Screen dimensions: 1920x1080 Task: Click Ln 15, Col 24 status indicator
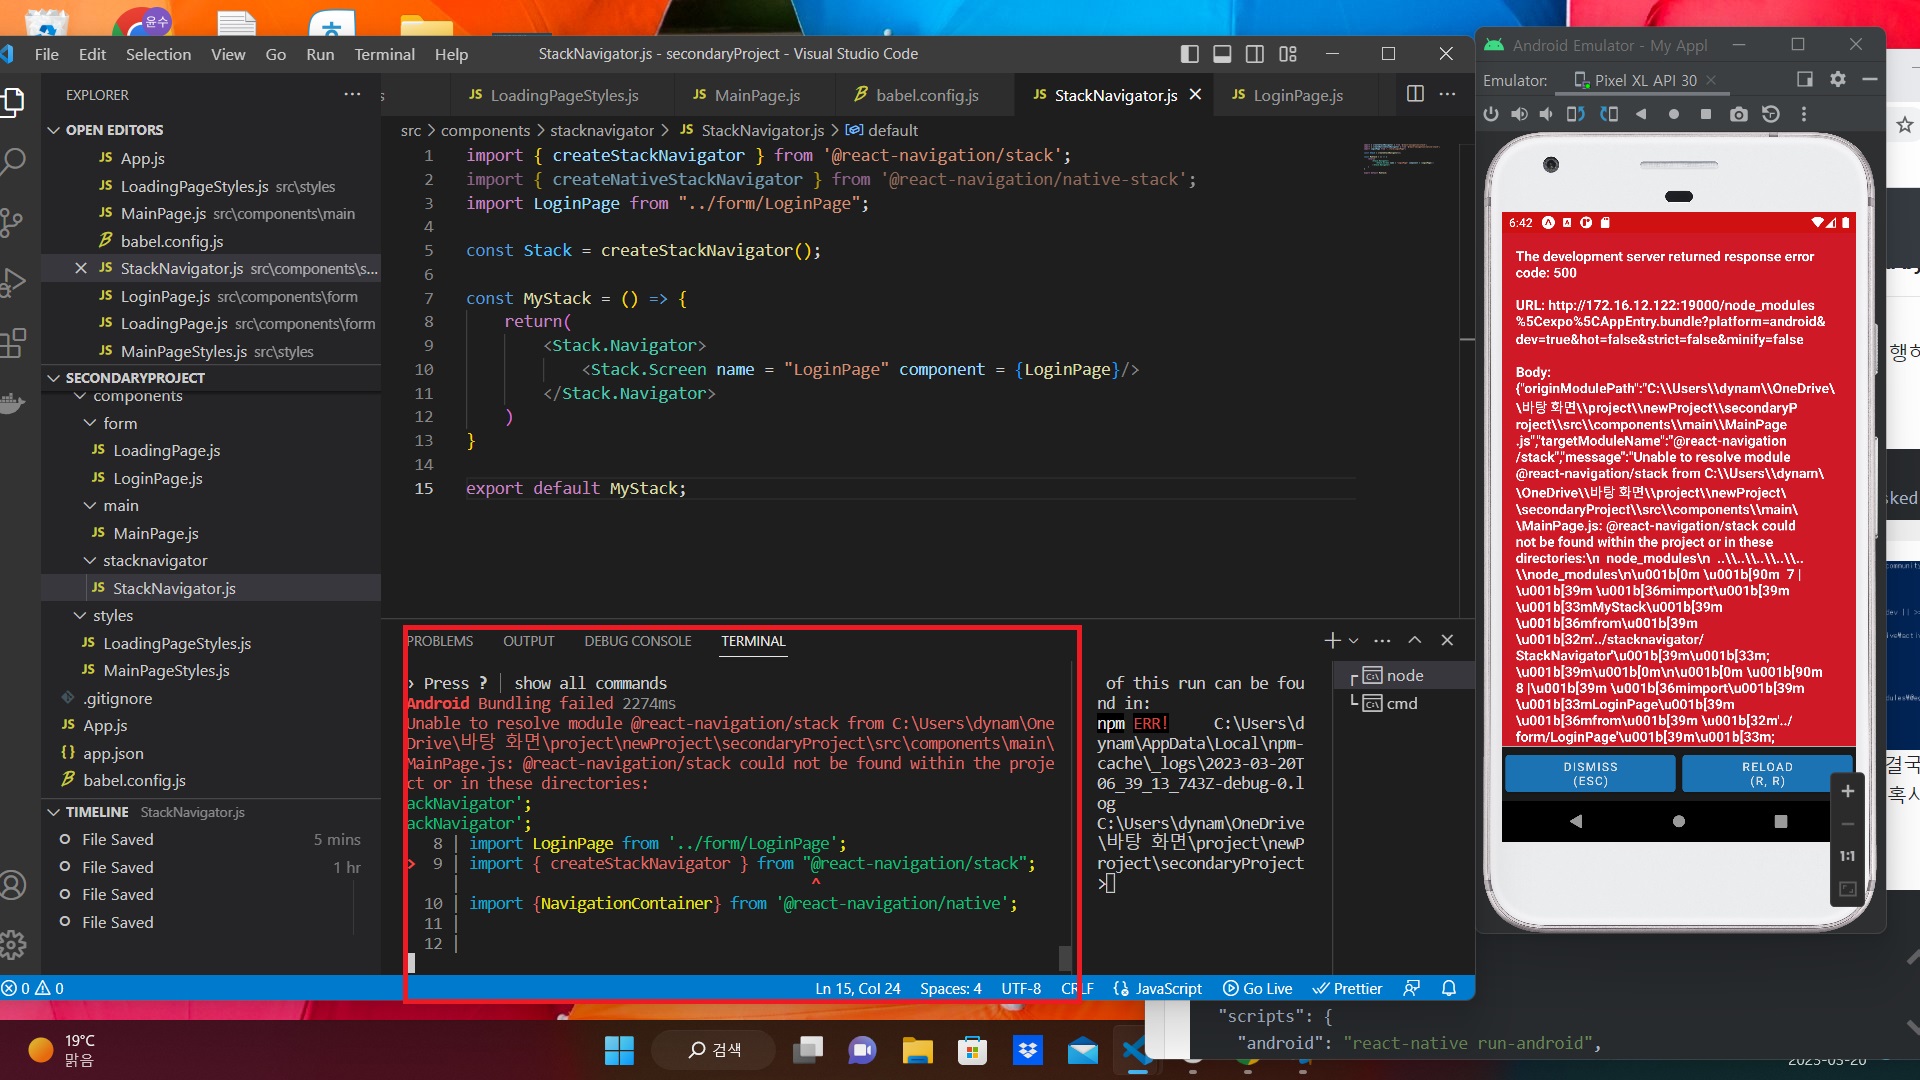pyautogui.click(x=858, y=988)
